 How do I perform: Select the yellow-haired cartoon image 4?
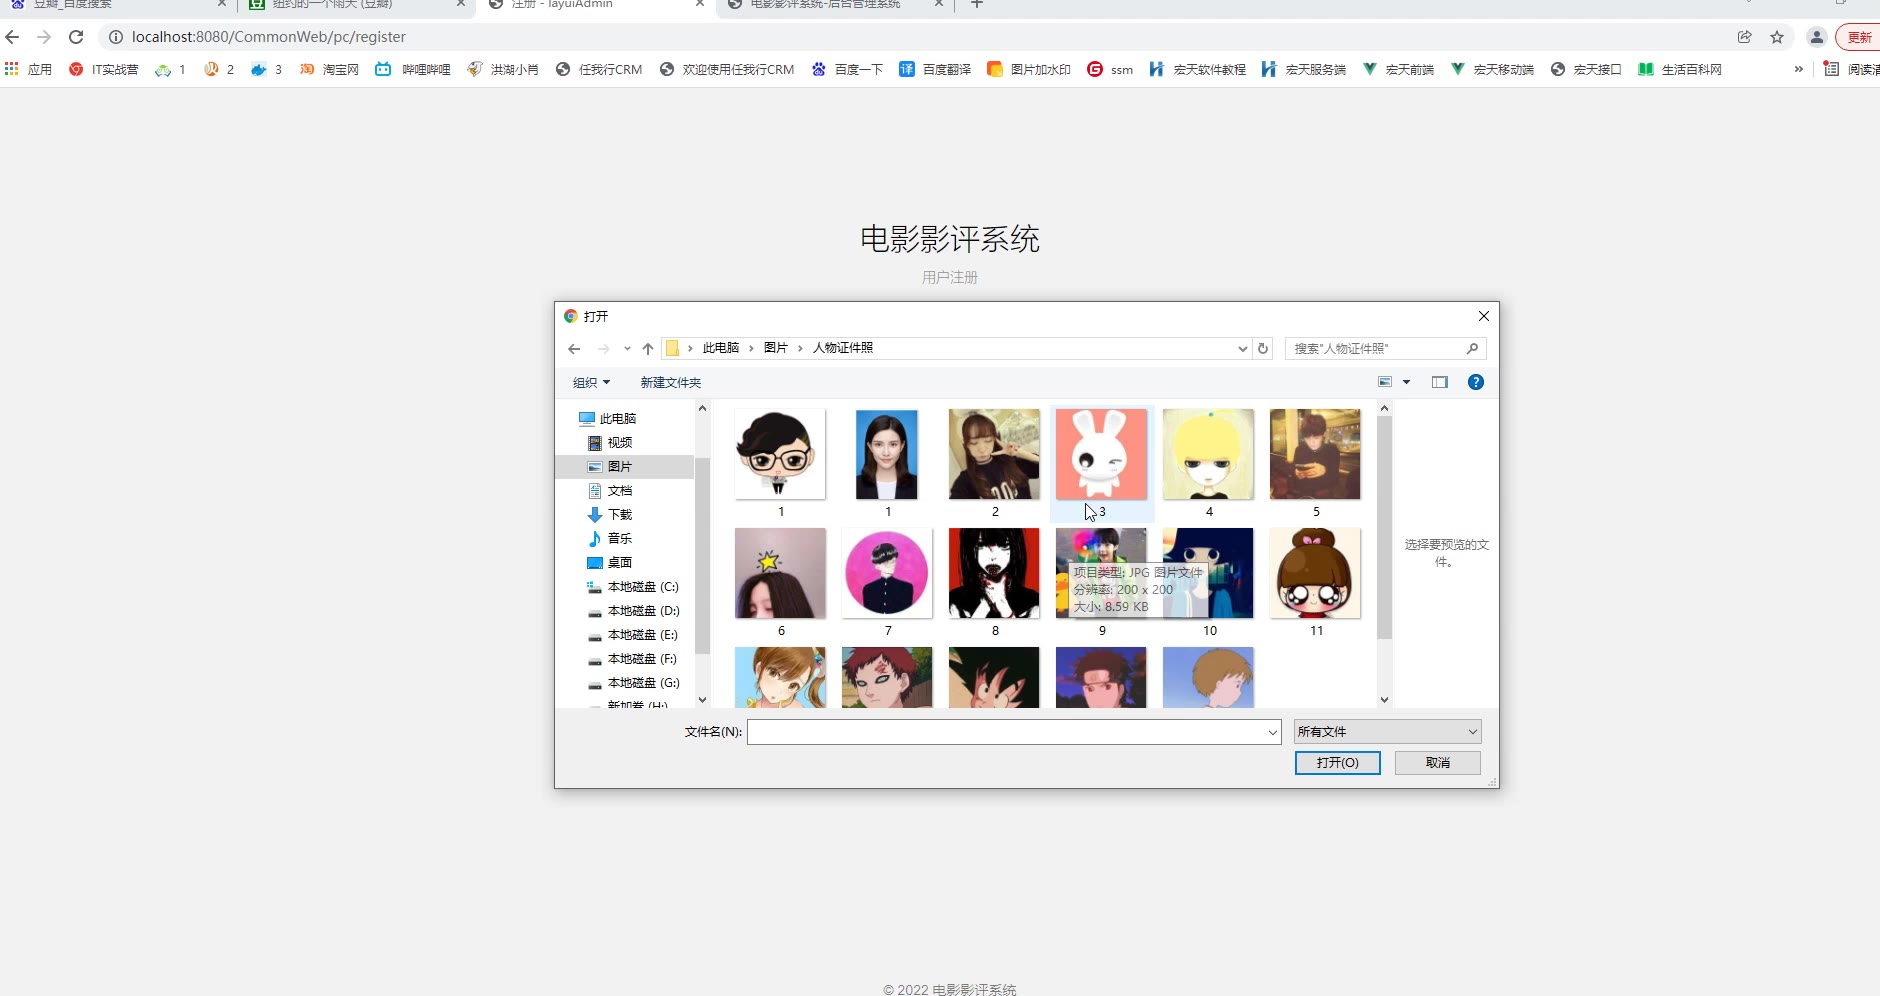1208,454
